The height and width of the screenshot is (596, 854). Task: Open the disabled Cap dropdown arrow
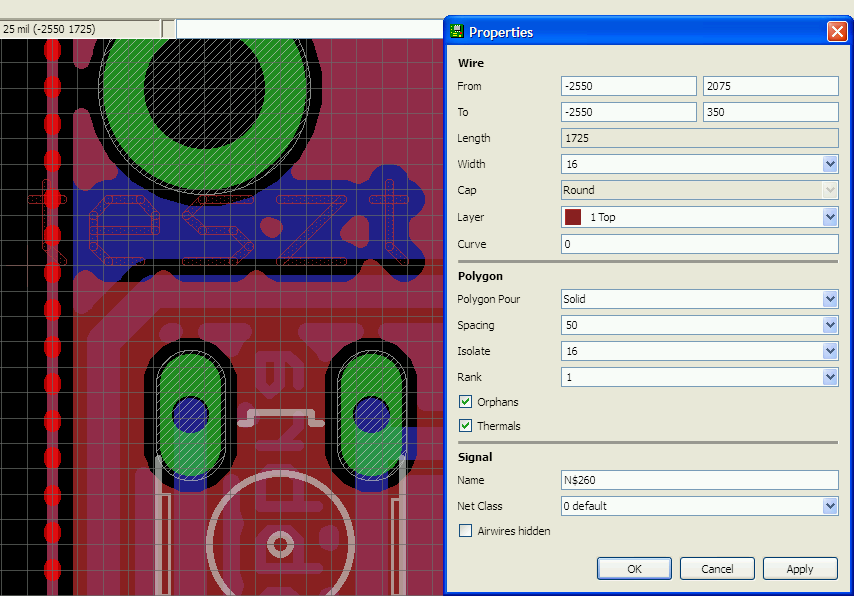[x=829, y=190]
